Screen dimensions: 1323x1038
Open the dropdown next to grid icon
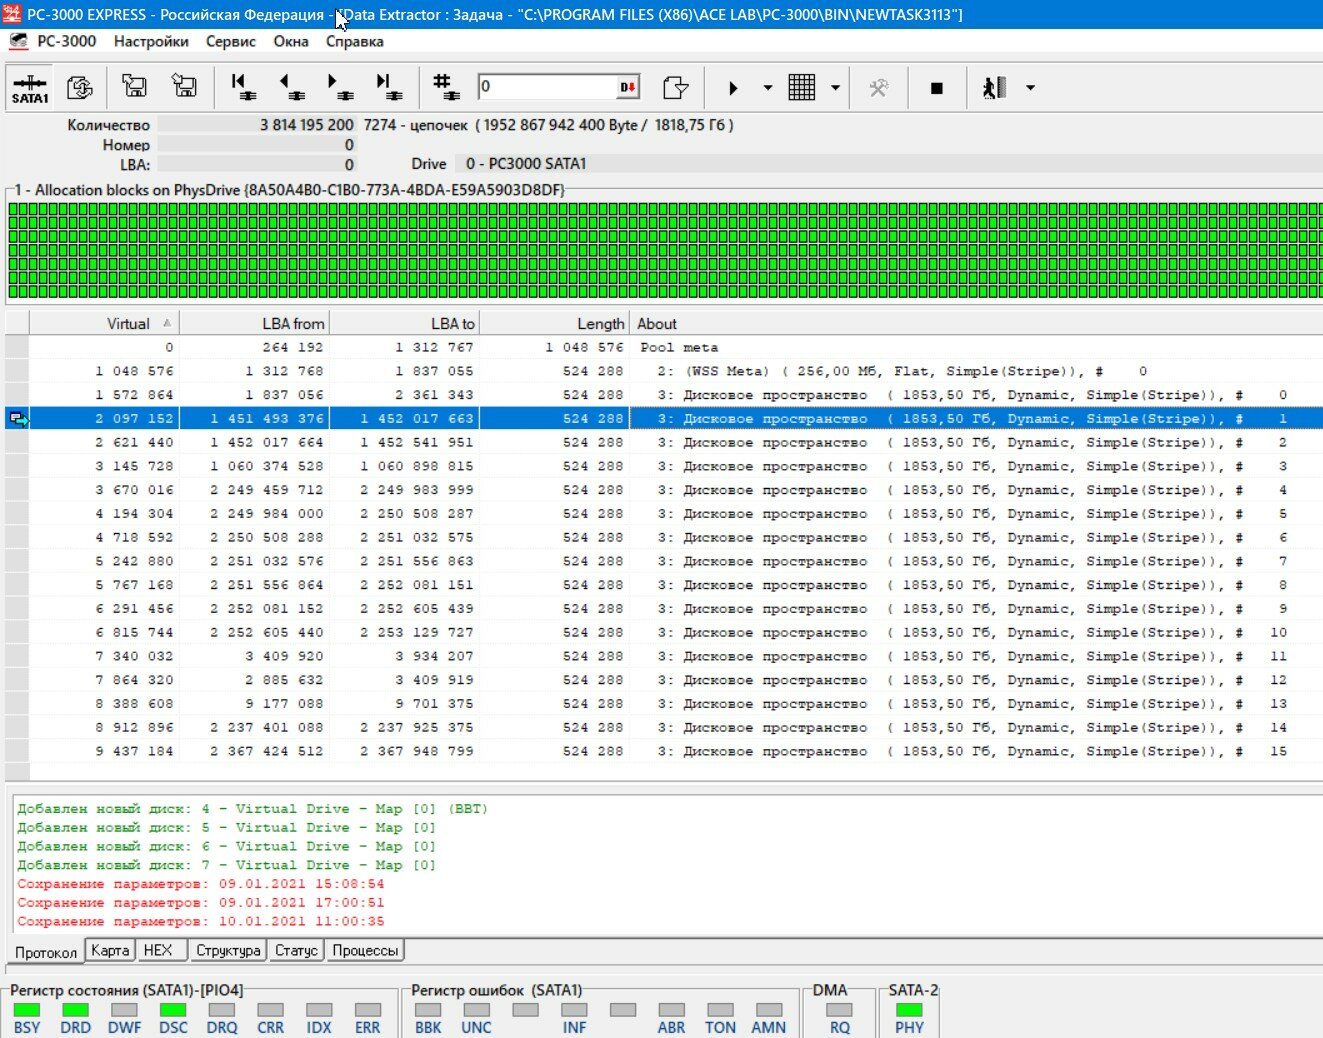coord(835,88)
